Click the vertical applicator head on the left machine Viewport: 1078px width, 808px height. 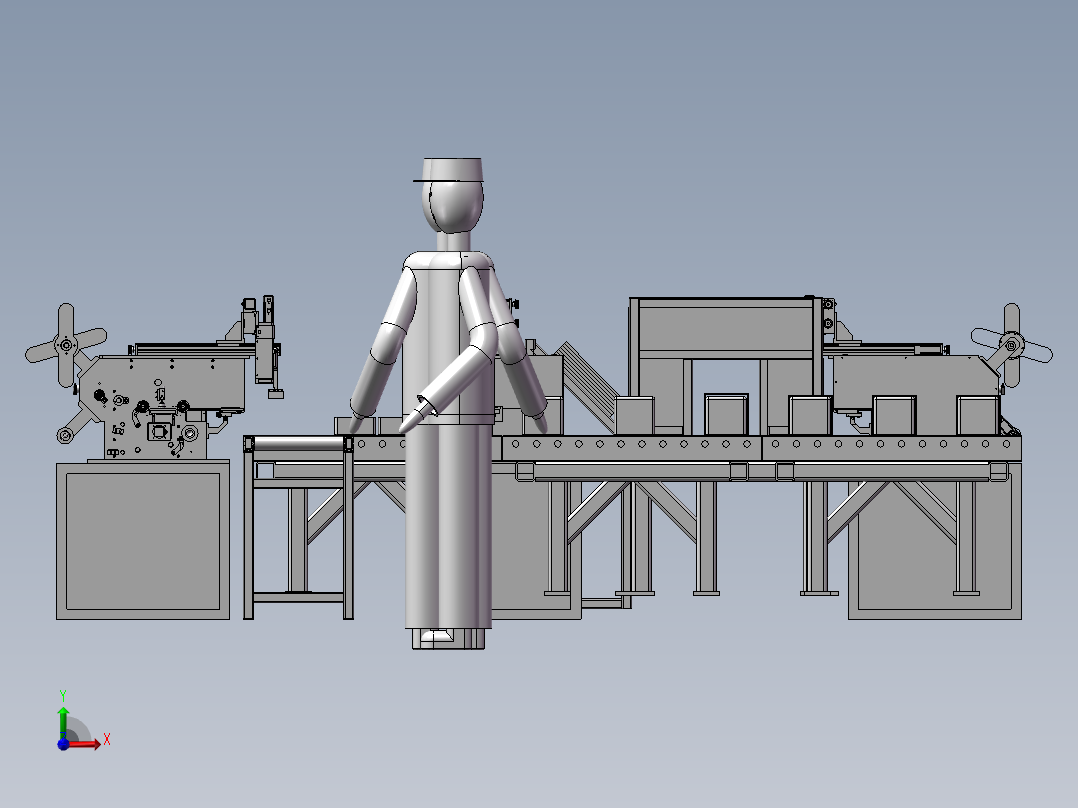click(267, 345)
